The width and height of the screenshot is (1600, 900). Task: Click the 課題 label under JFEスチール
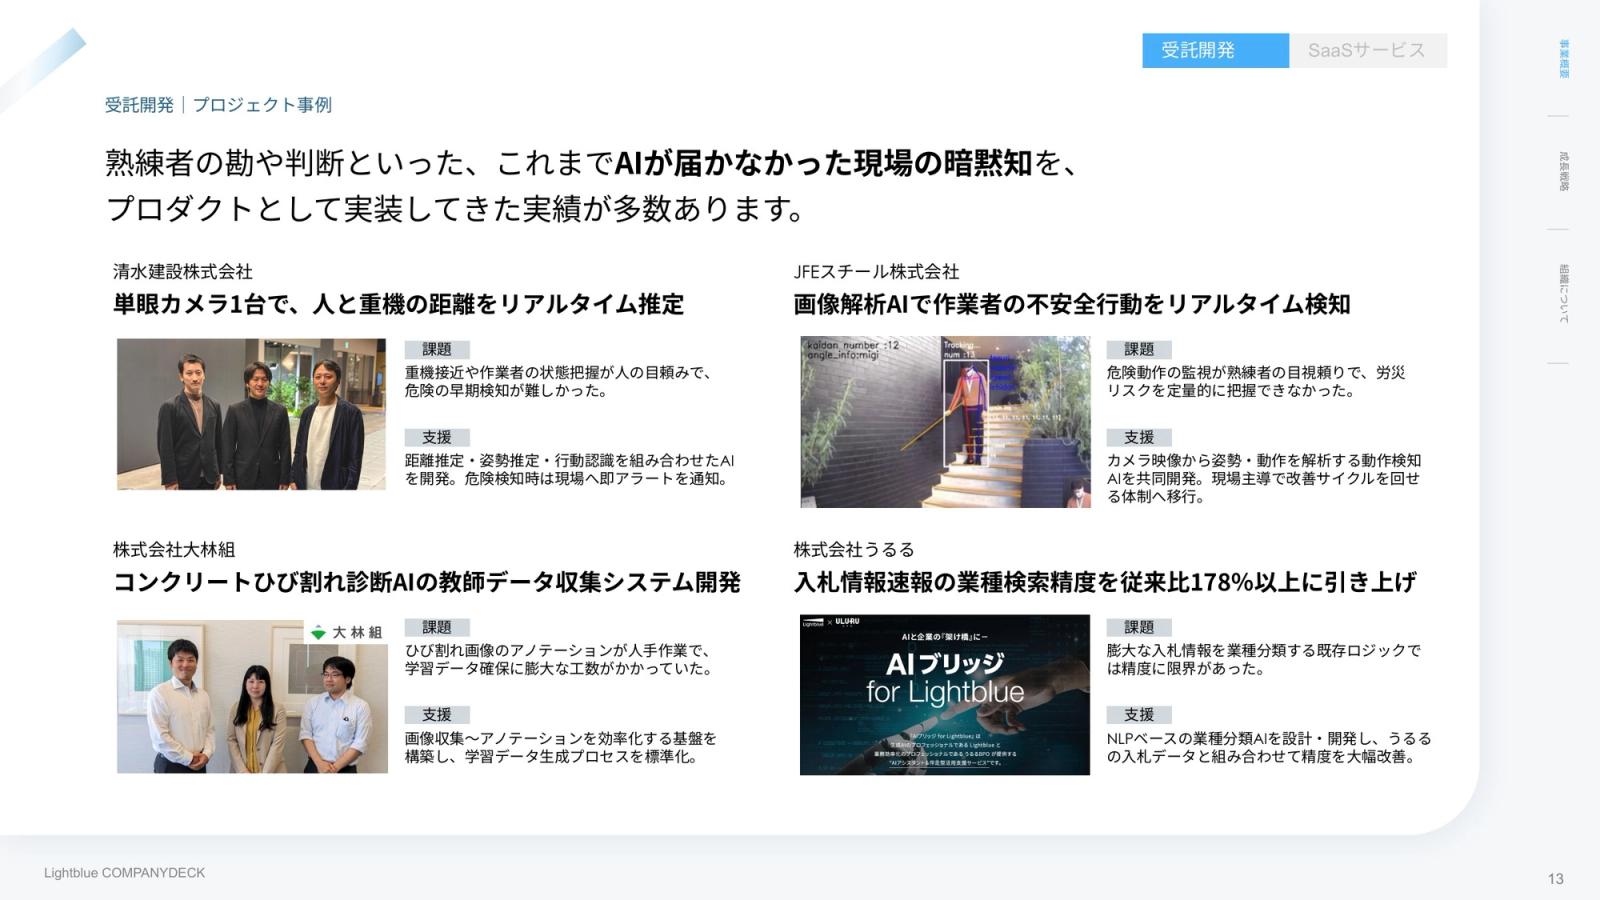[1139, 349]
